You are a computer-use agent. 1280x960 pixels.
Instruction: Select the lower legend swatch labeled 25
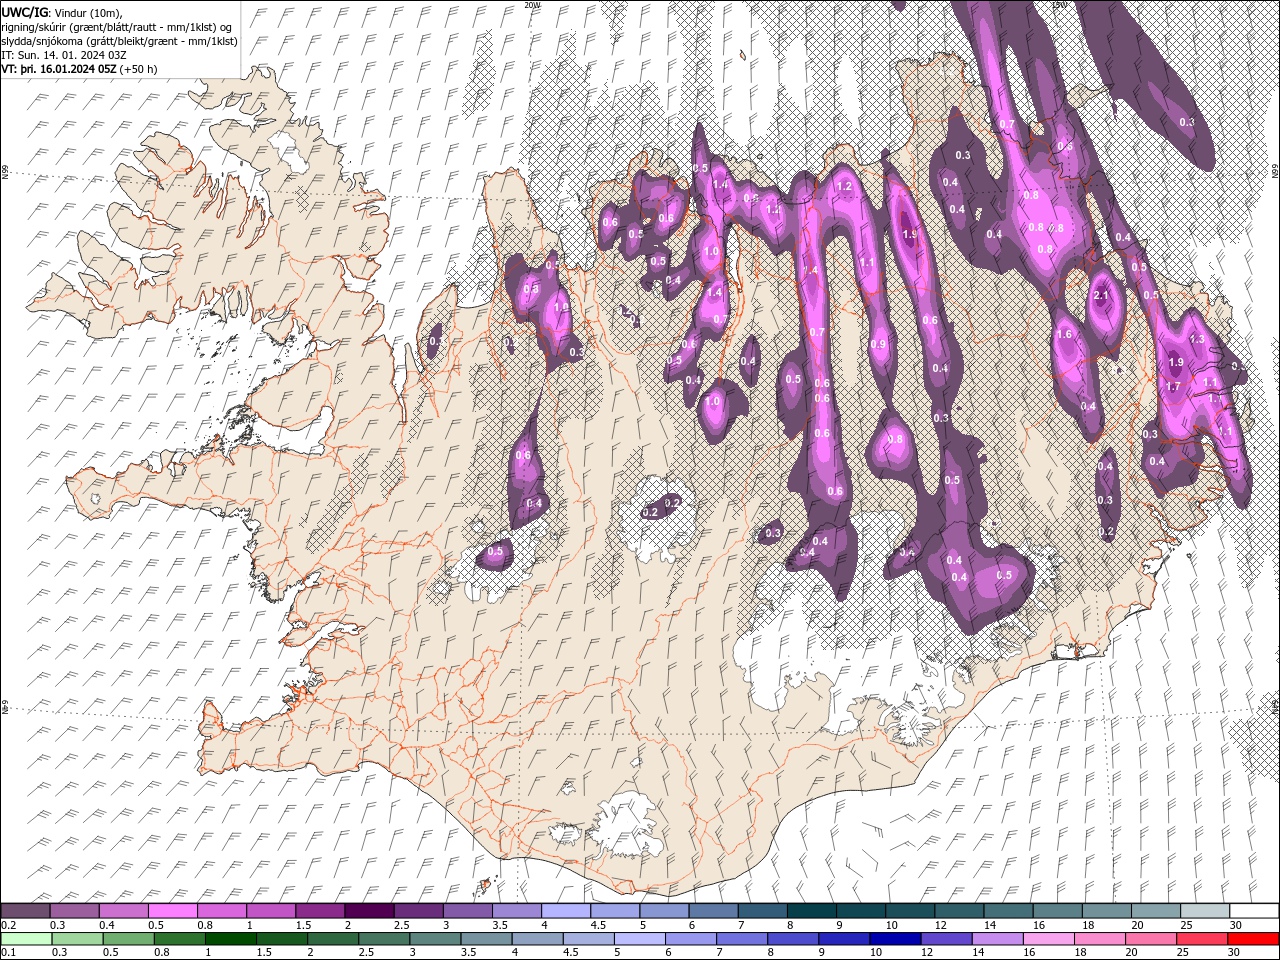[1202, 939]
